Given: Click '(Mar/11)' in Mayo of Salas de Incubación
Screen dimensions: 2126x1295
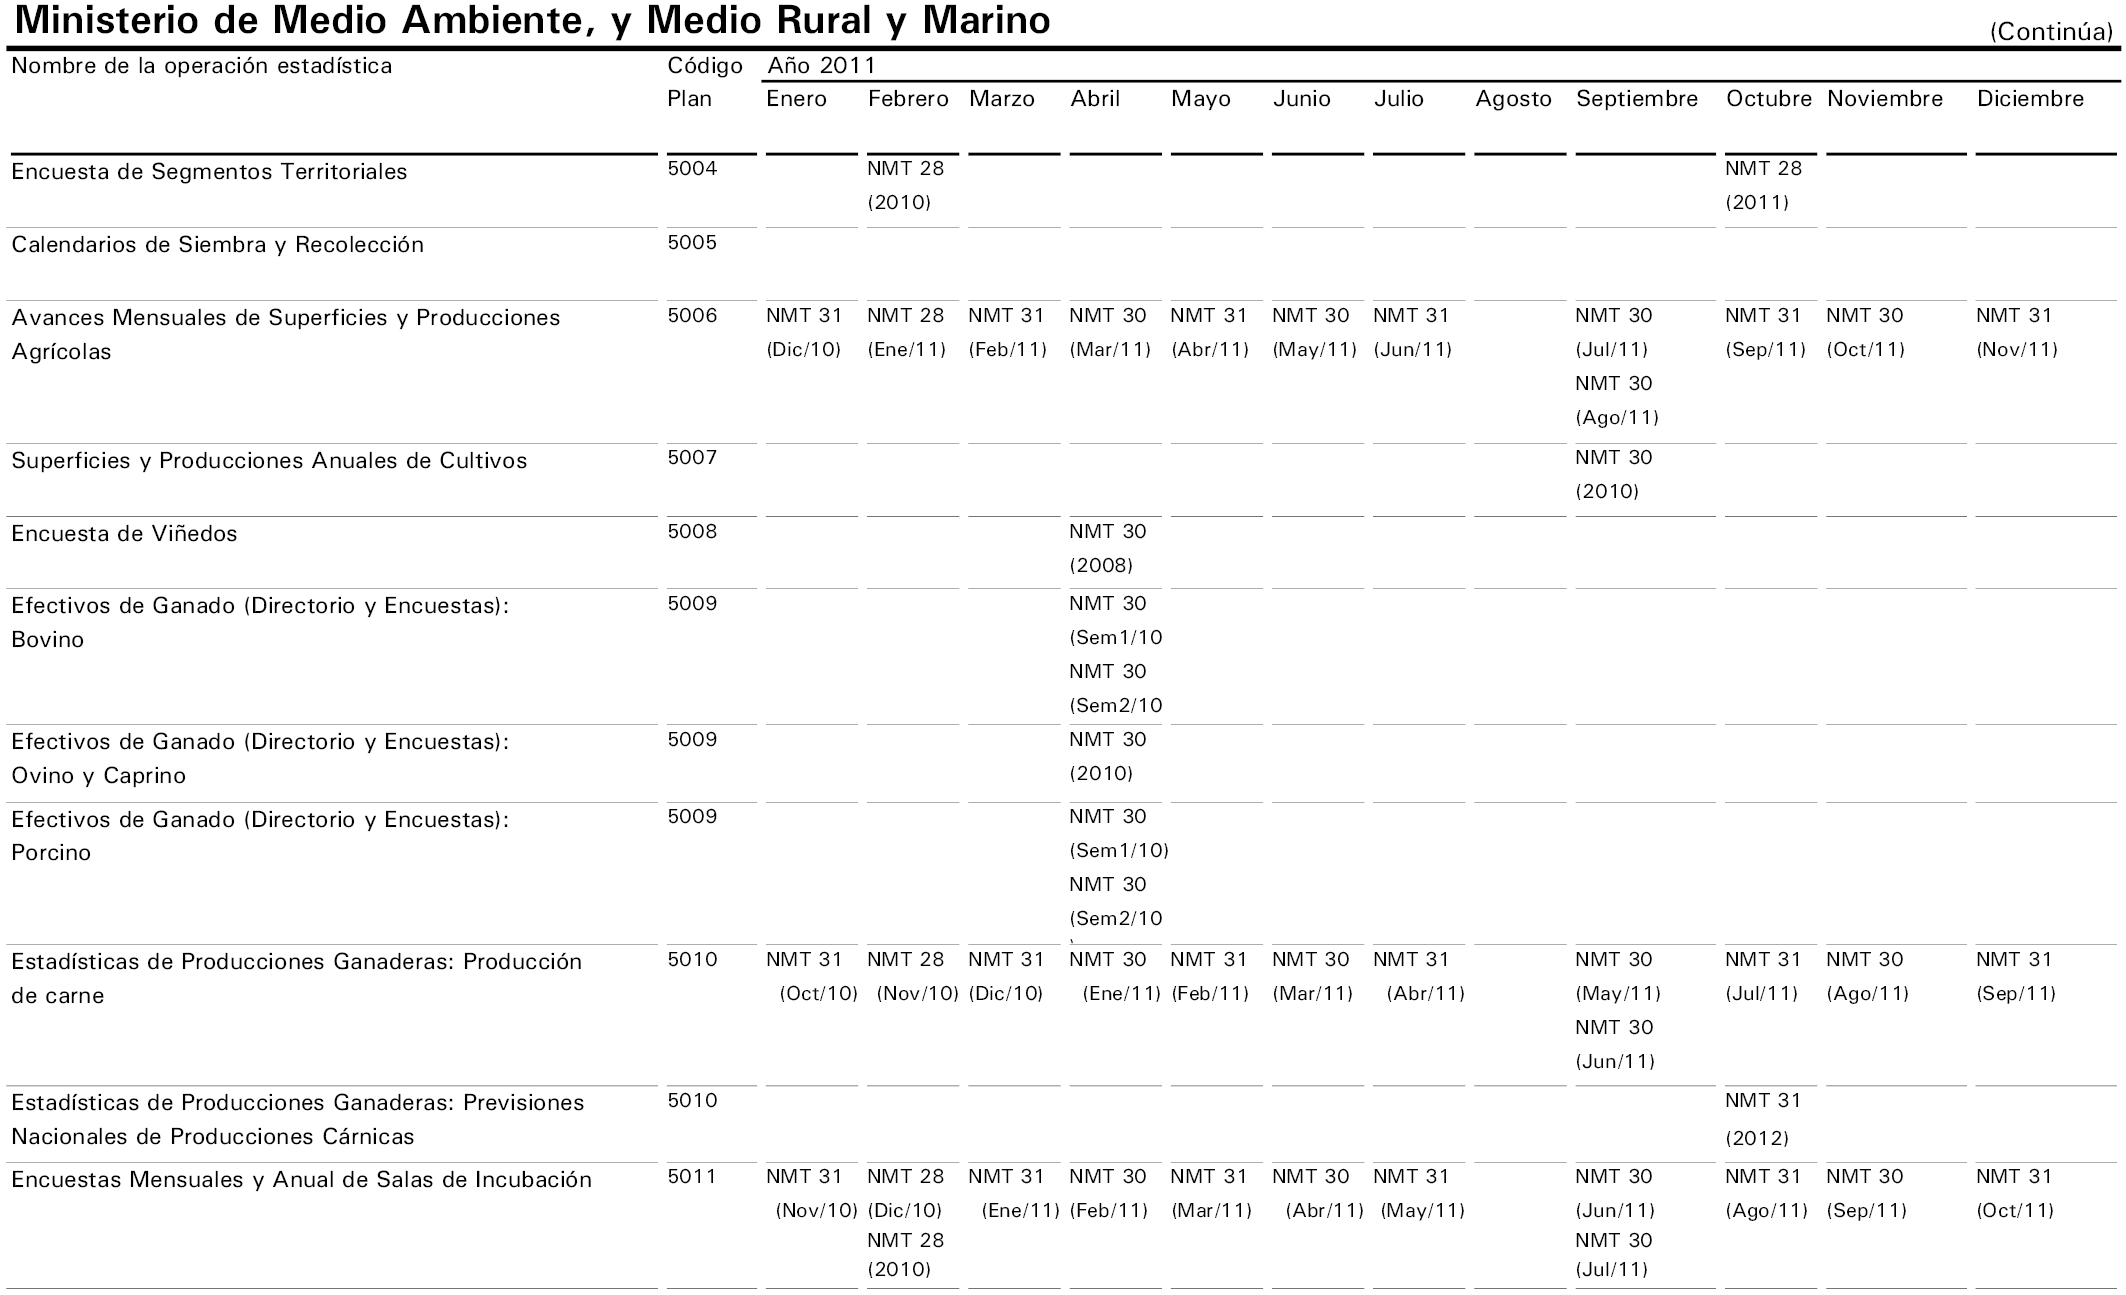Looking at the screenshot, I should tap(1211, 1211).
